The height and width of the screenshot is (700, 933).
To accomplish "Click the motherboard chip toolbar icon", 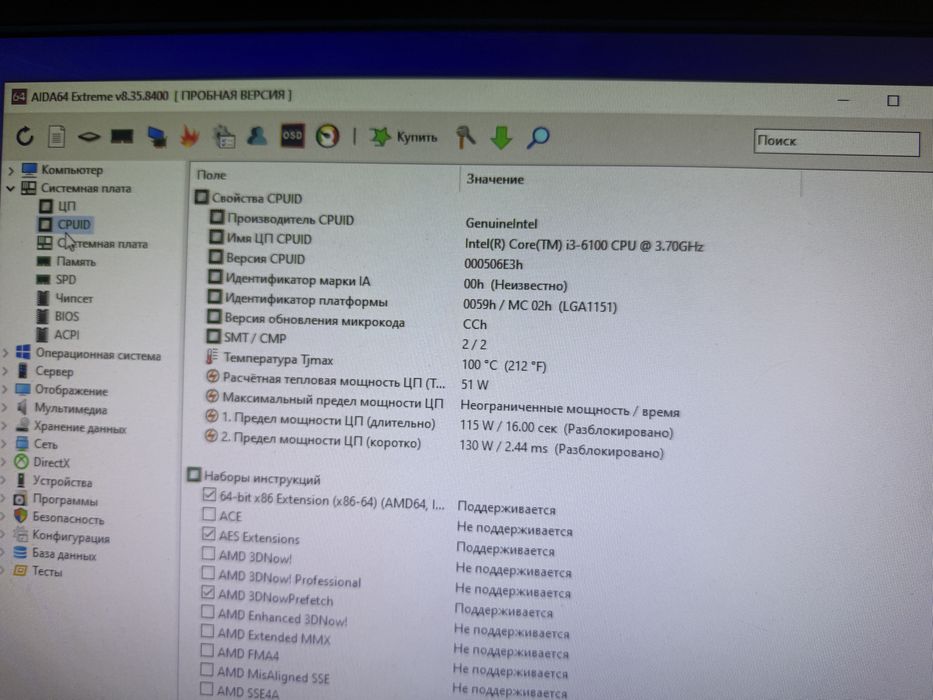I will (89, 137).
